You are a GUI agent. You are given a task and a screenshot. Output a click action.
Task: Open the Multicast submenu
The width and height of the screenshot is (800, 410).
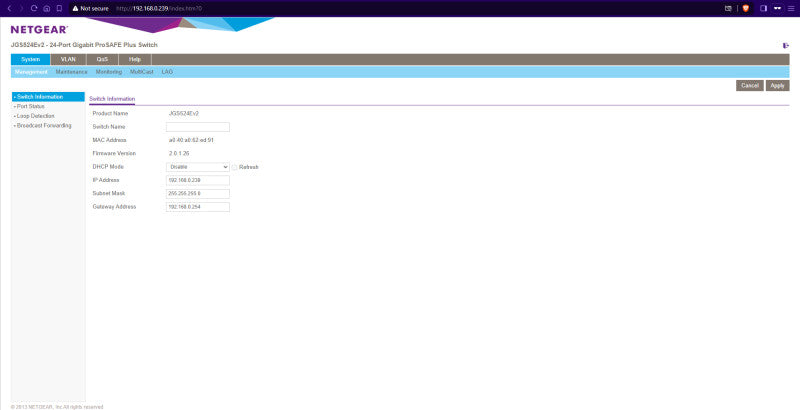141,72
